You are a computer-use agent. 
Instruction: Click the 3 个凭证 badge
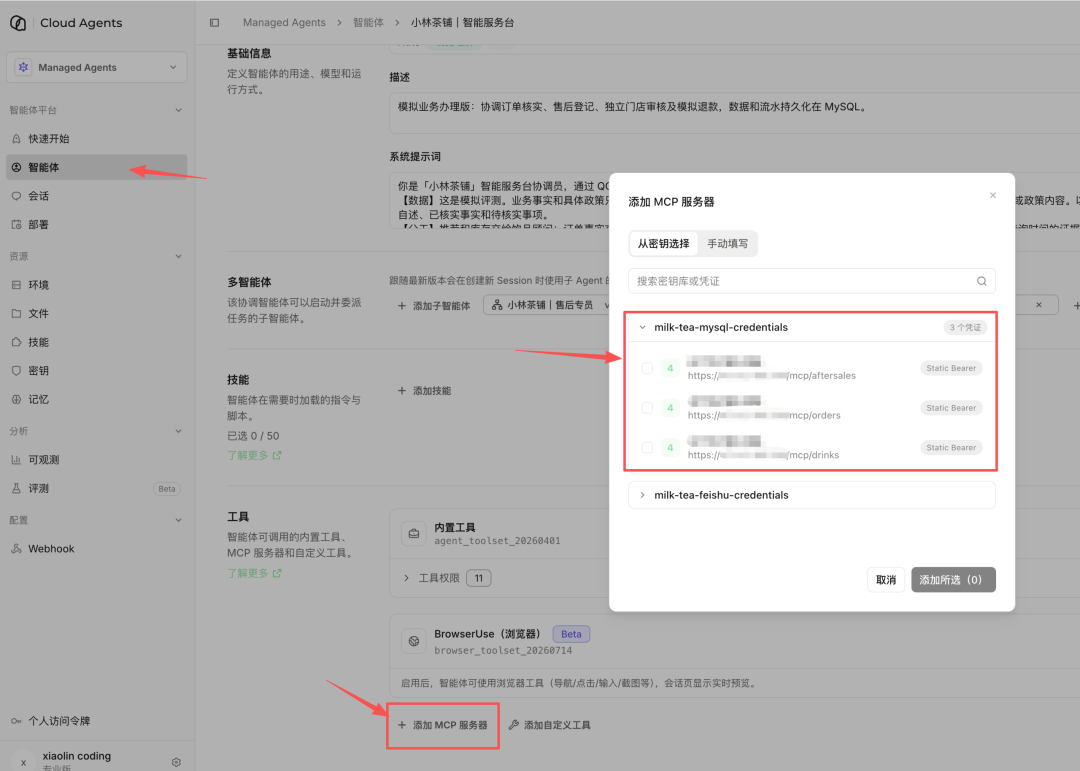(x=965, y=327)
